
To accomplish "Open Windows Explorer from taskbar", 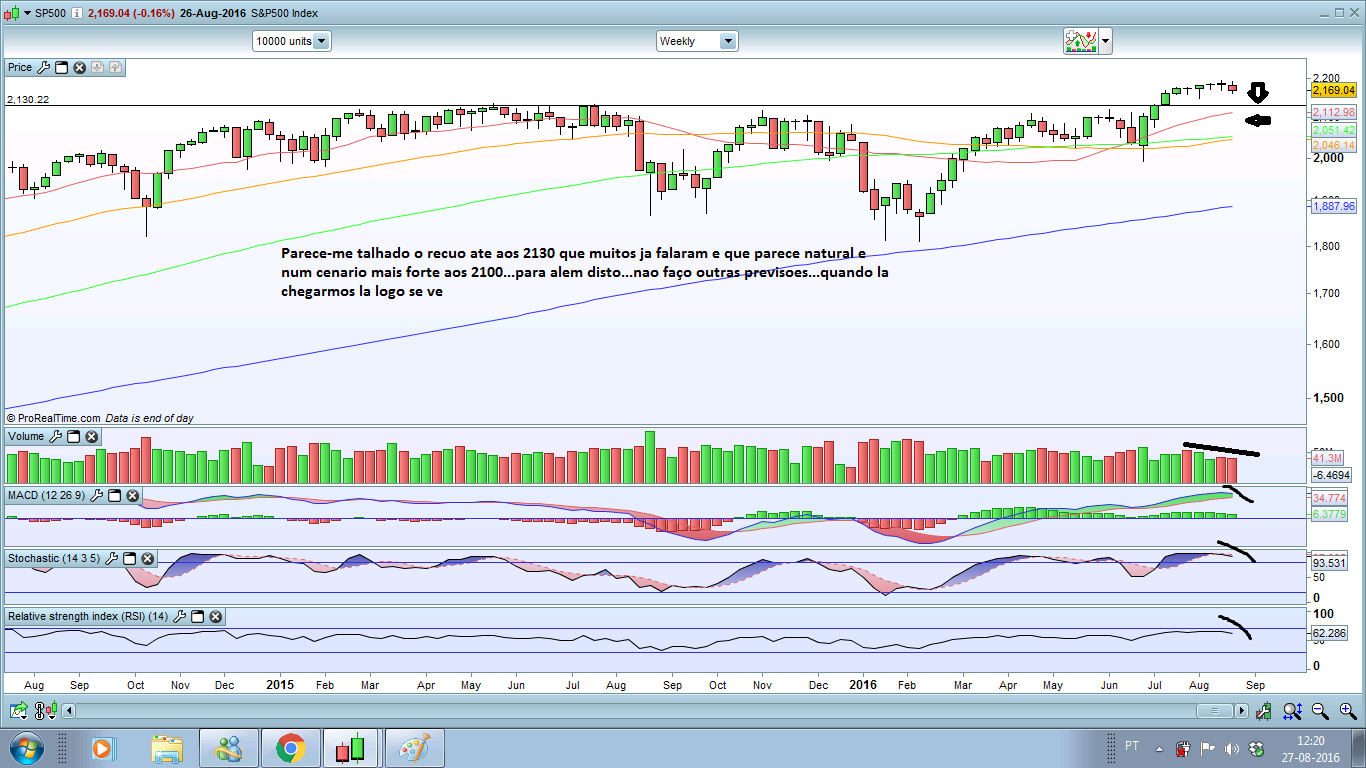I will coord(167,748).
